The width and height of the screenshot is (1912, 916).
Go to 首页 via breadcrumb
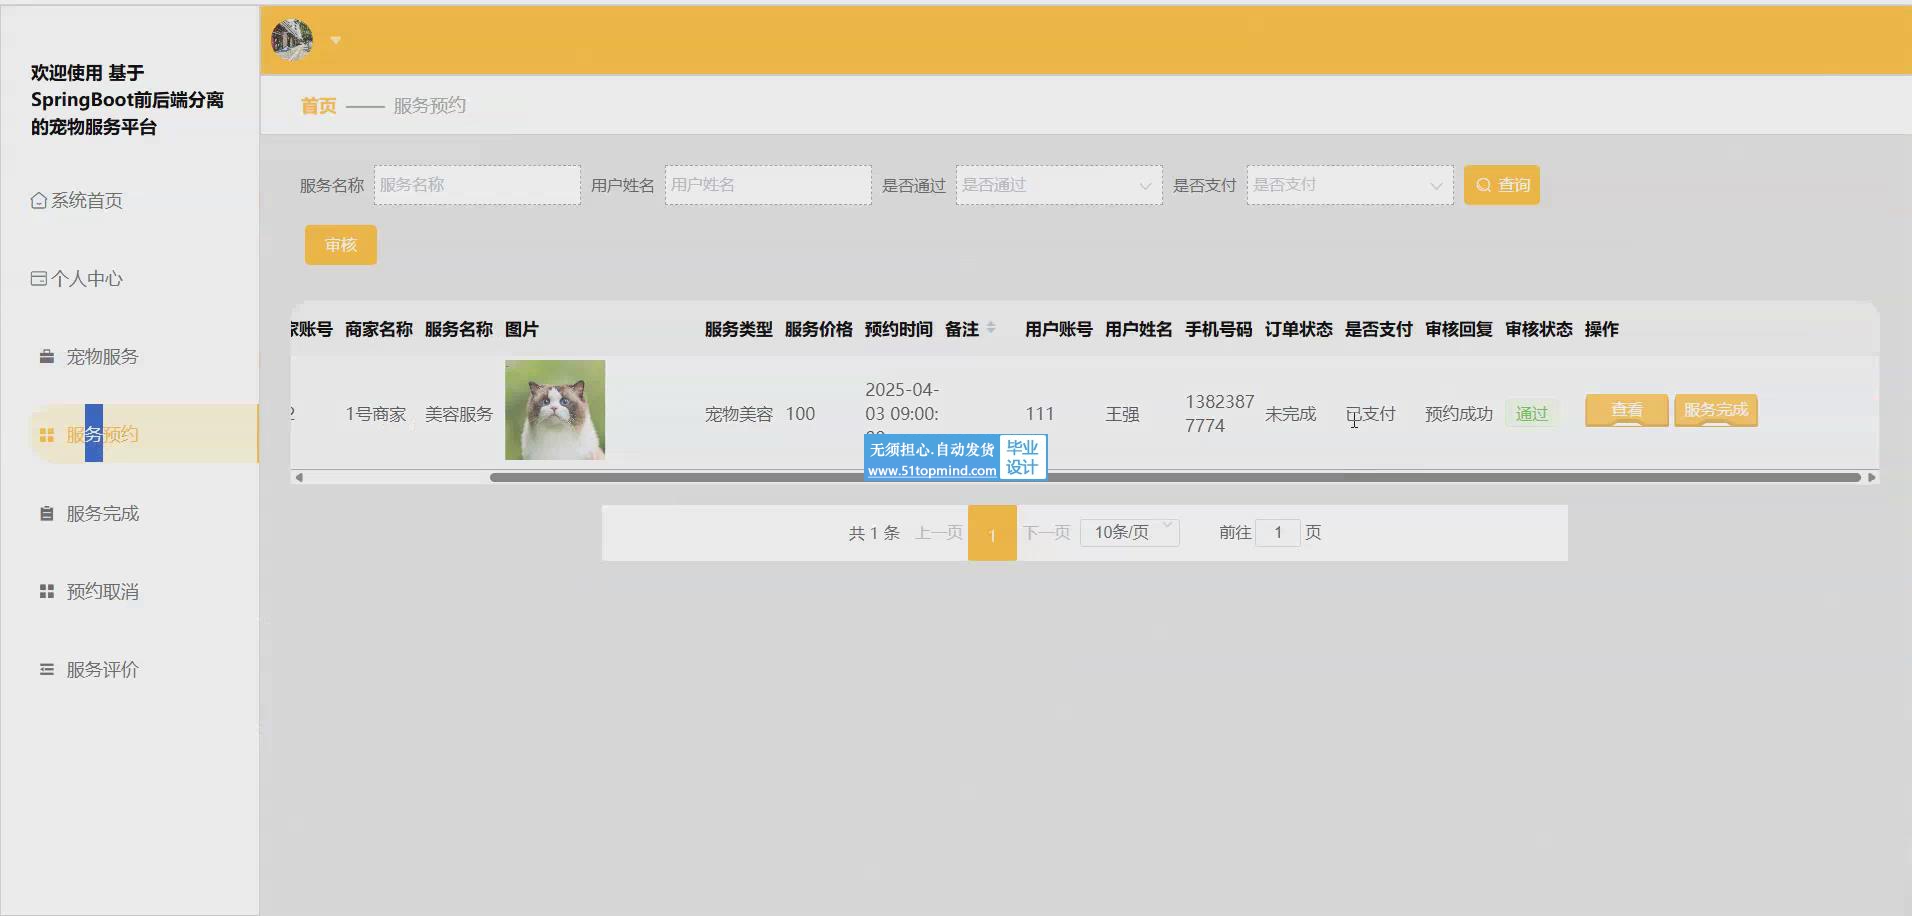(318, 106)
